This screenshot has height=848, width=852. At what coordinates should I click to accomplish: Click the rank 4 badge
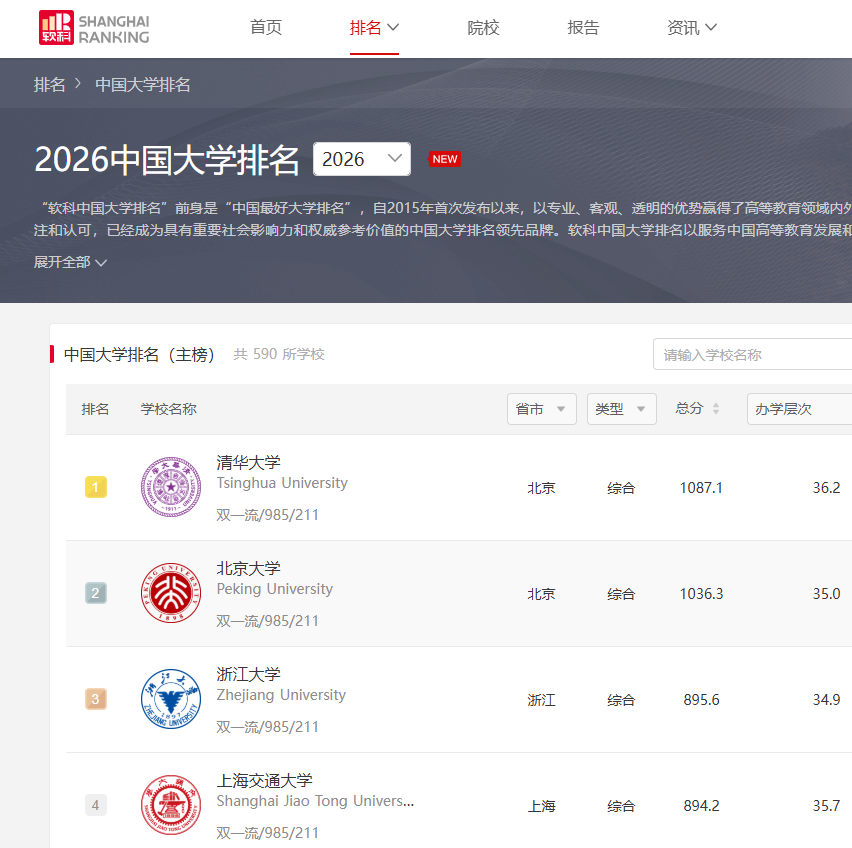tap(96, 805)
